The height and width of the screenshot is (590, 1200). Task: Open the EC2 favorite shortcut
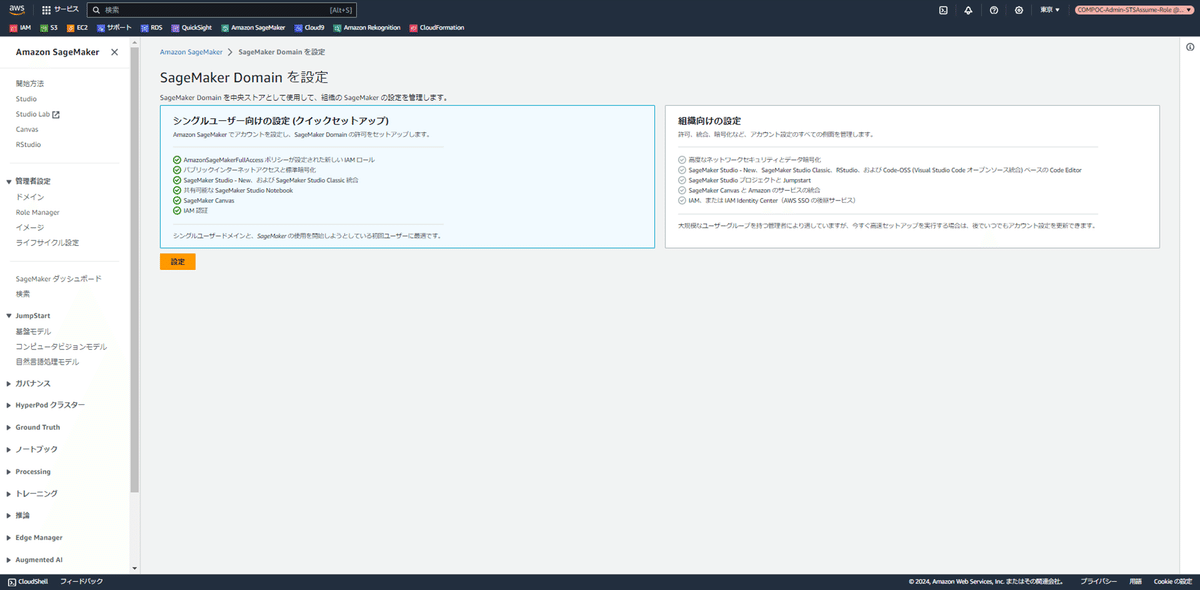coord(77,28)
